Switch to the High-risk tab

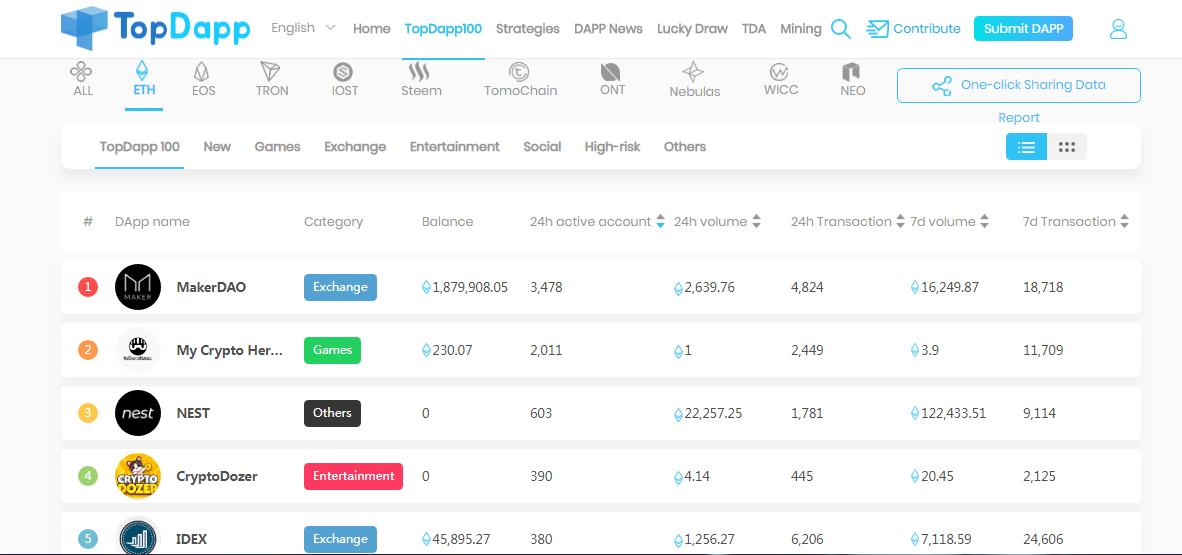[612, 146]
